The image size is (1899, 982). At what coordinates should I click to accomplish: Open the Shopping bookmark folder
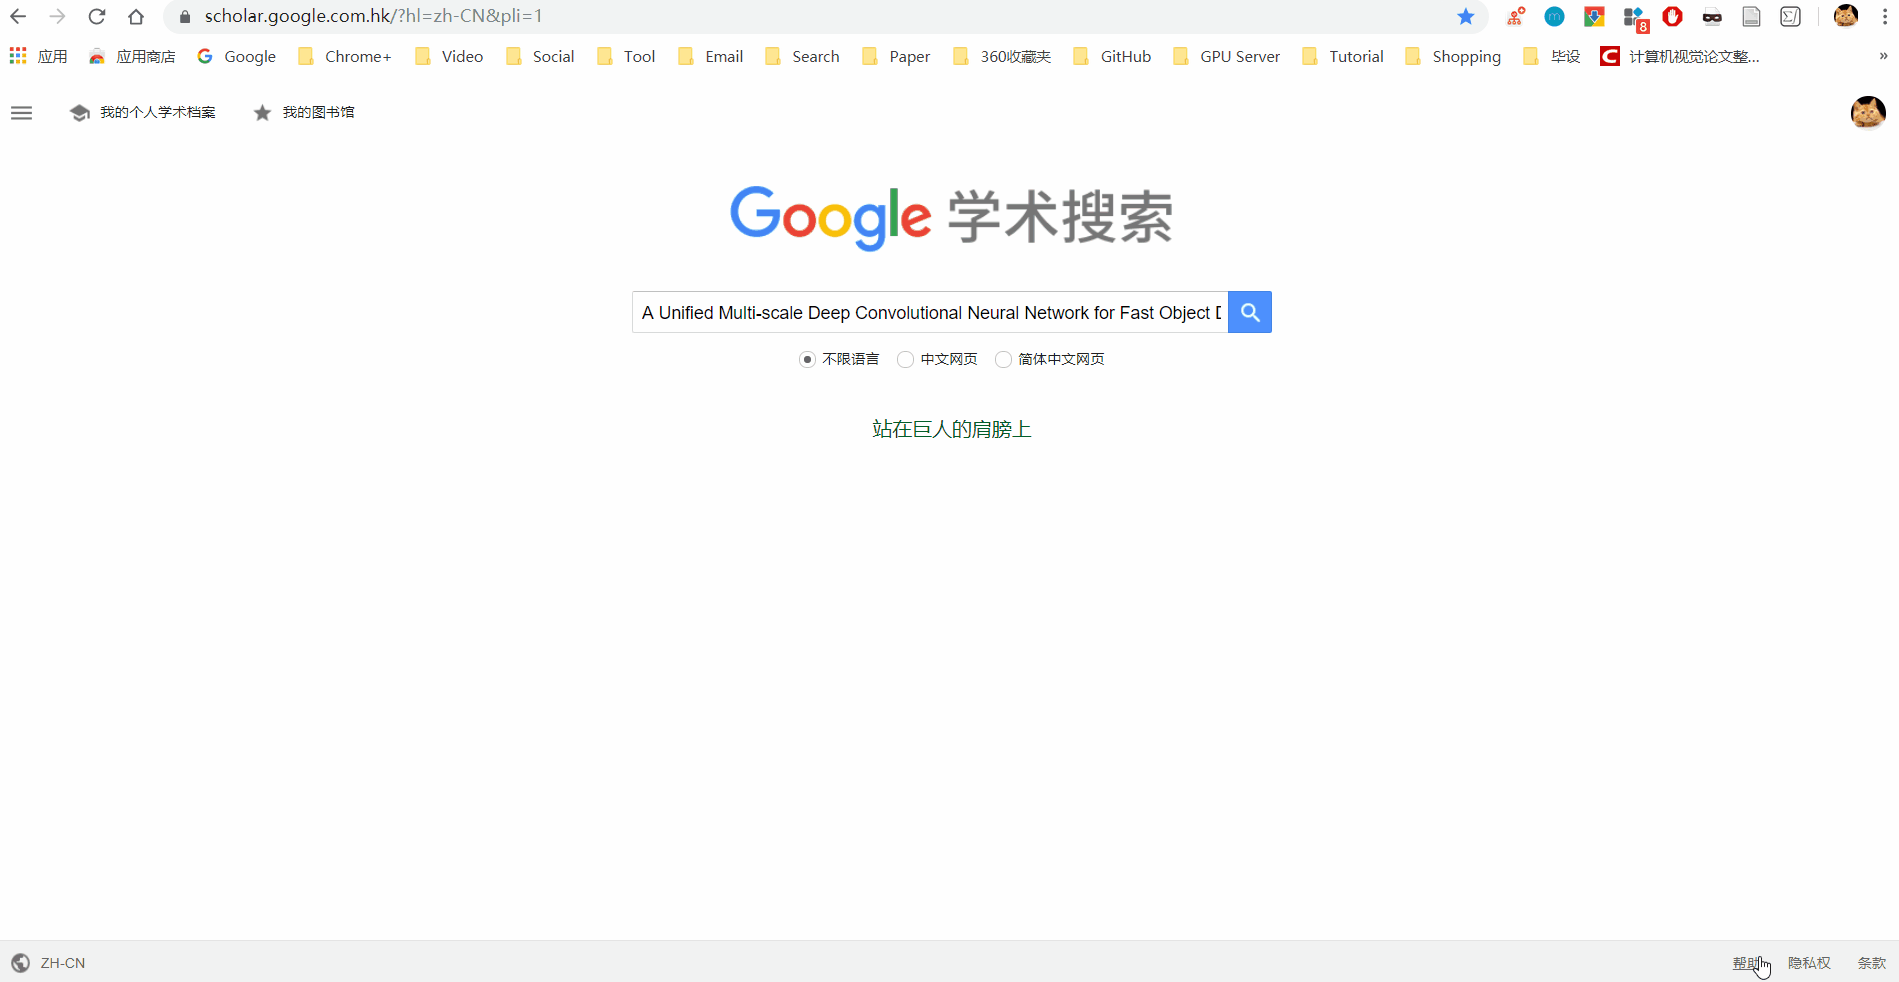pos(1453,56)
